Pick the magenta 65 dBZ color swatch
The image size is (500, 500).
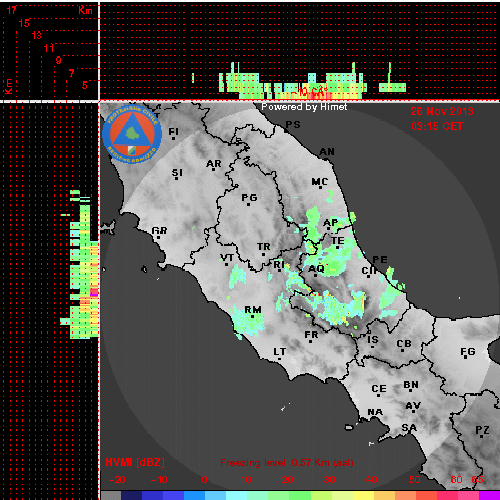pos(489,495)
